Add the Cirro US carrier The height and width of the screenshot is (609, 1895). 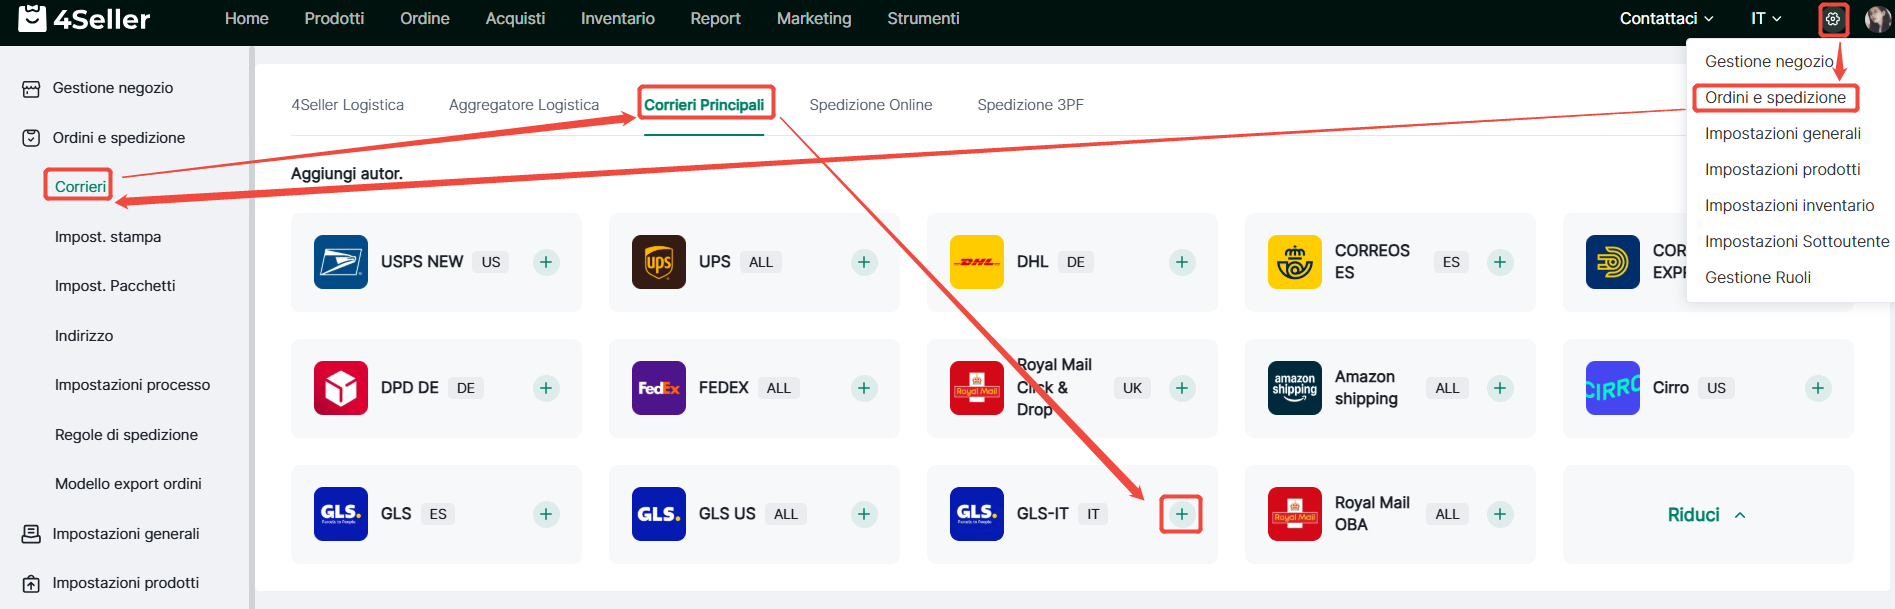[1817, 388]
